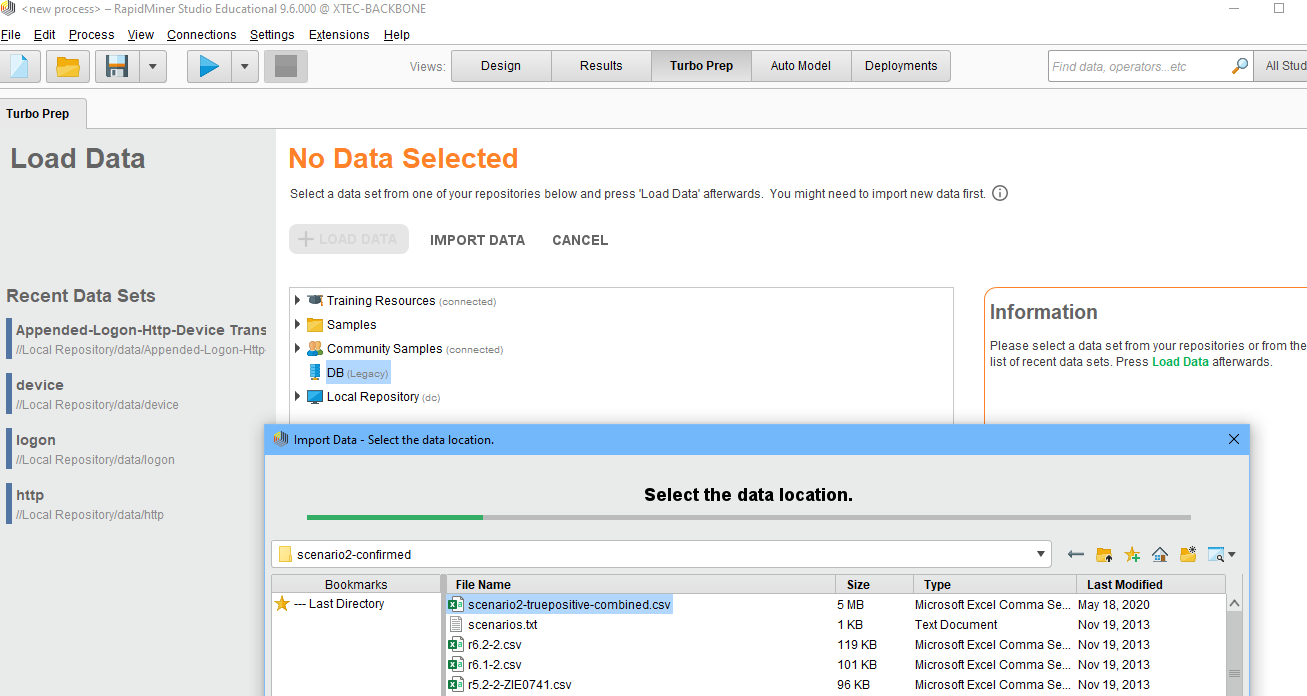Image resolution: width=1307 pixels, height=696 pixels.
Task: Click the r6.2-2.csv Excel icon
Action: 456,644
